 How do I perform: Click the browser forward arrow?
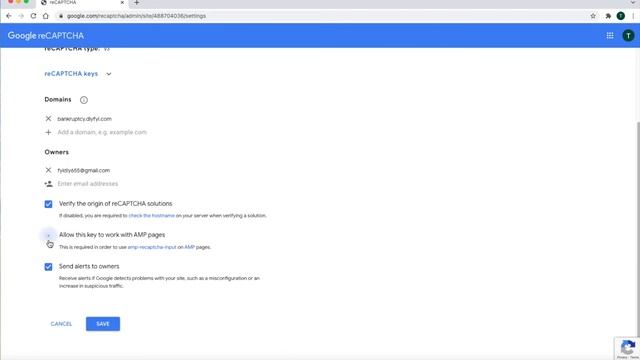[x=21, y=16]
